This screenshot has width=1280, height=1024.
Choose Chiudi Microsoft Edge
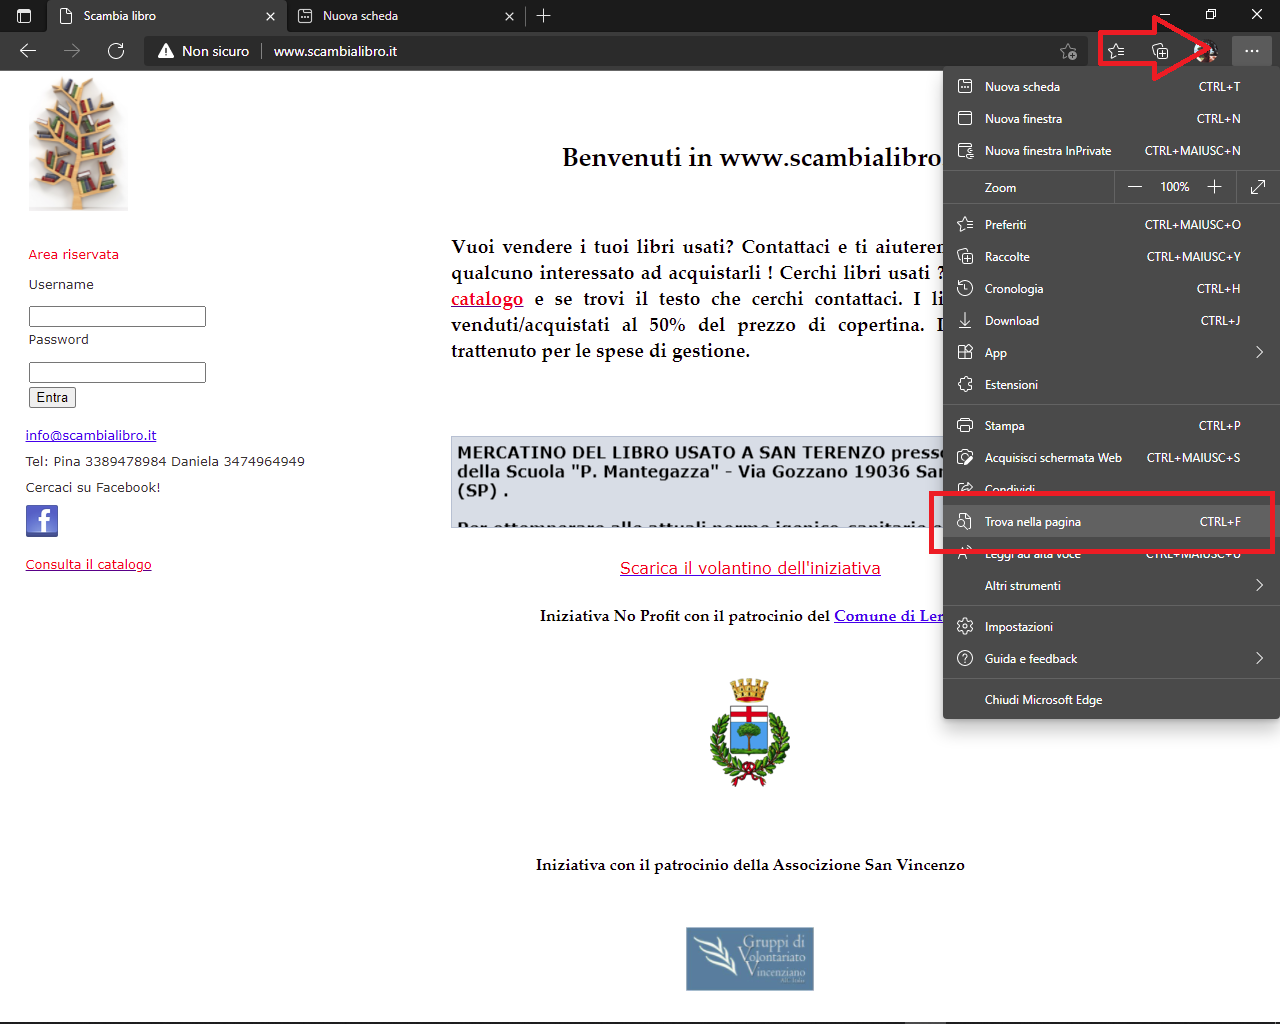[x=1111, y=700]
